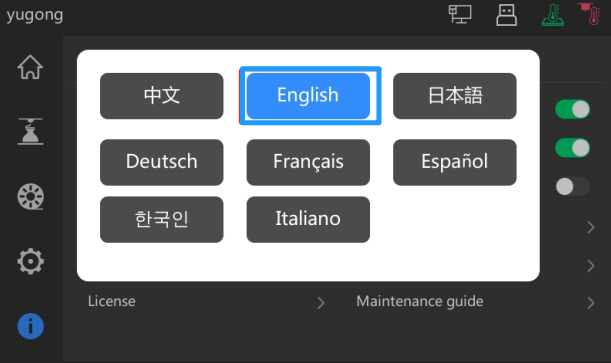Open the filament spool sidebar icon
The width and height of the screenshot is (611, 363).
pyautogui.click(x=30, y=197)
